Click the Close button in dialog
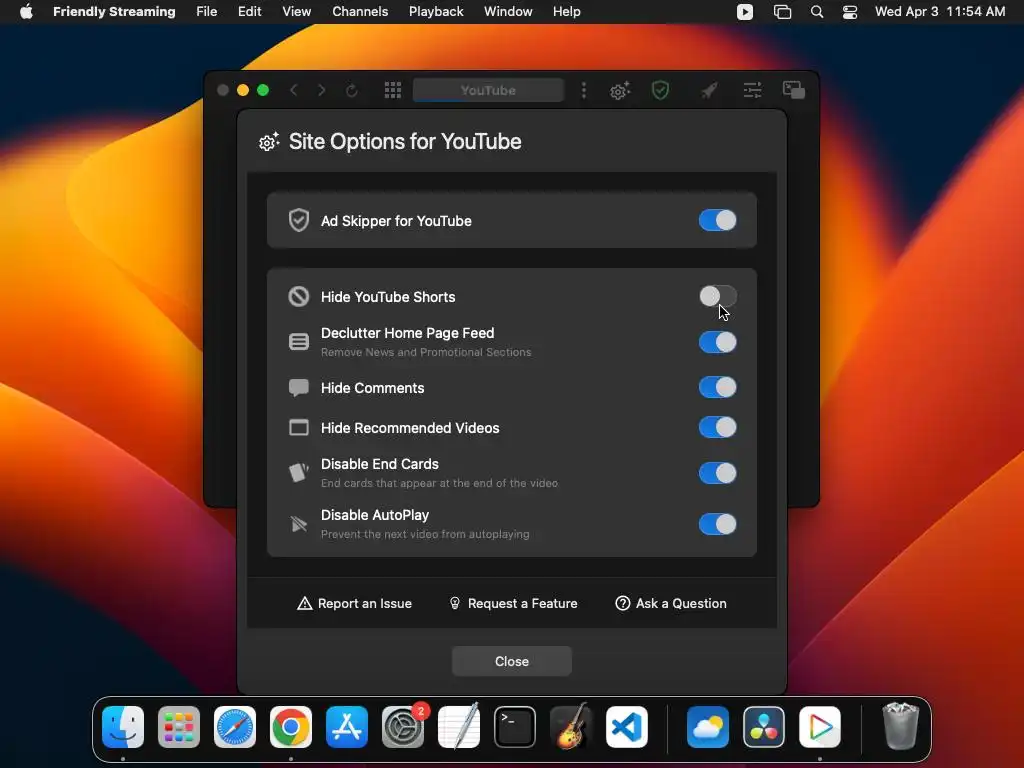The height and width of the screenshot is (768, 1024). tap(511, 661)
